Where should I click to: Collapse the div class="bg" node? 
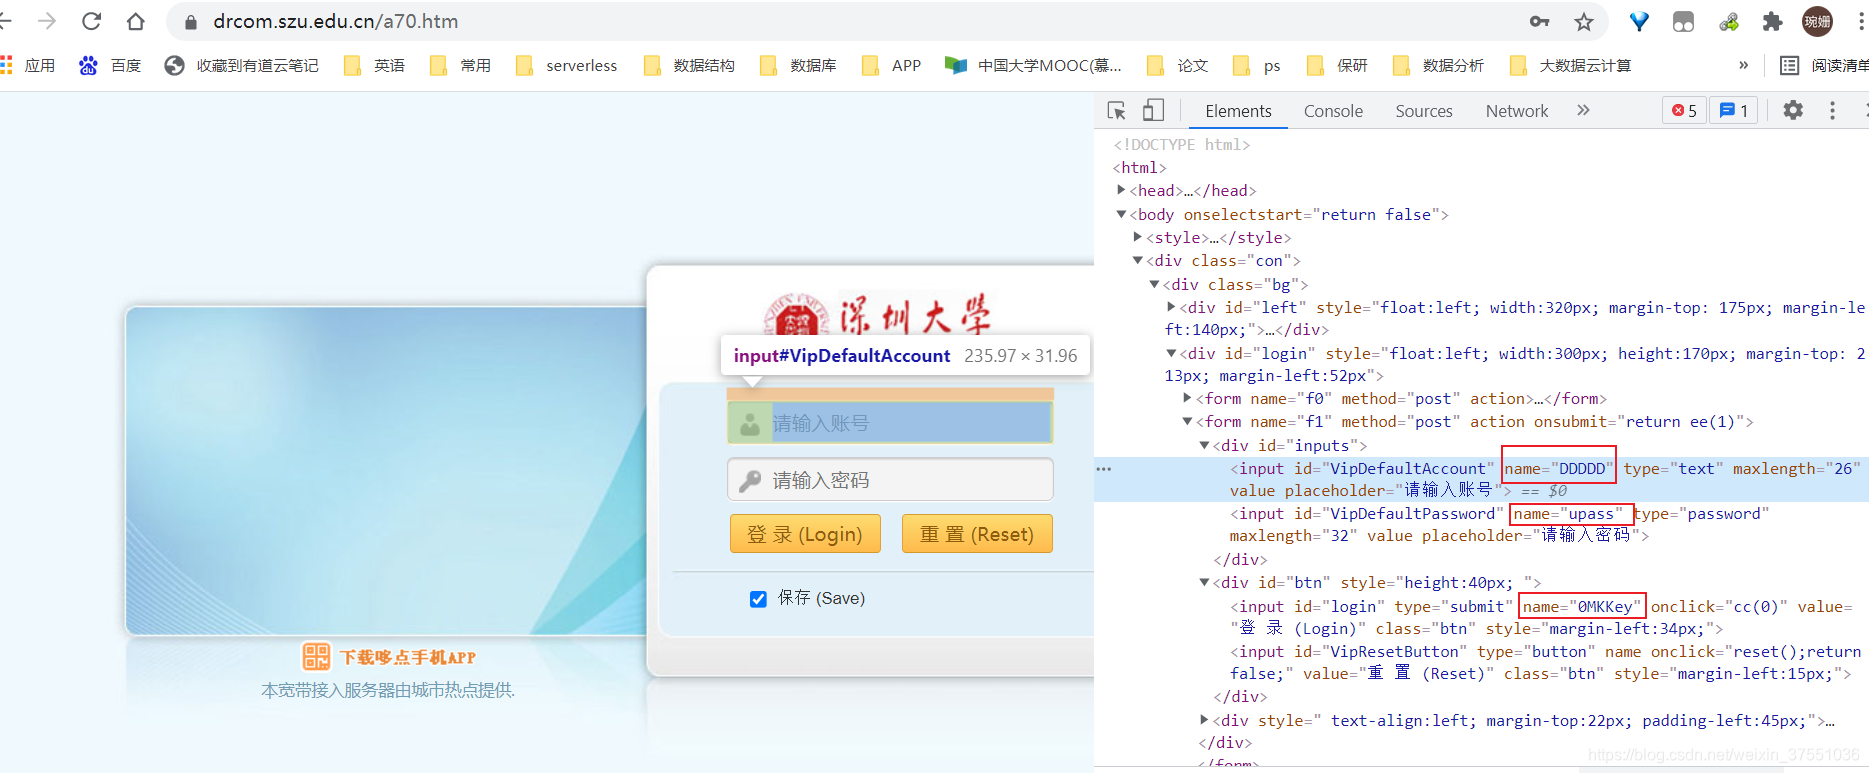coord(1155,284)
